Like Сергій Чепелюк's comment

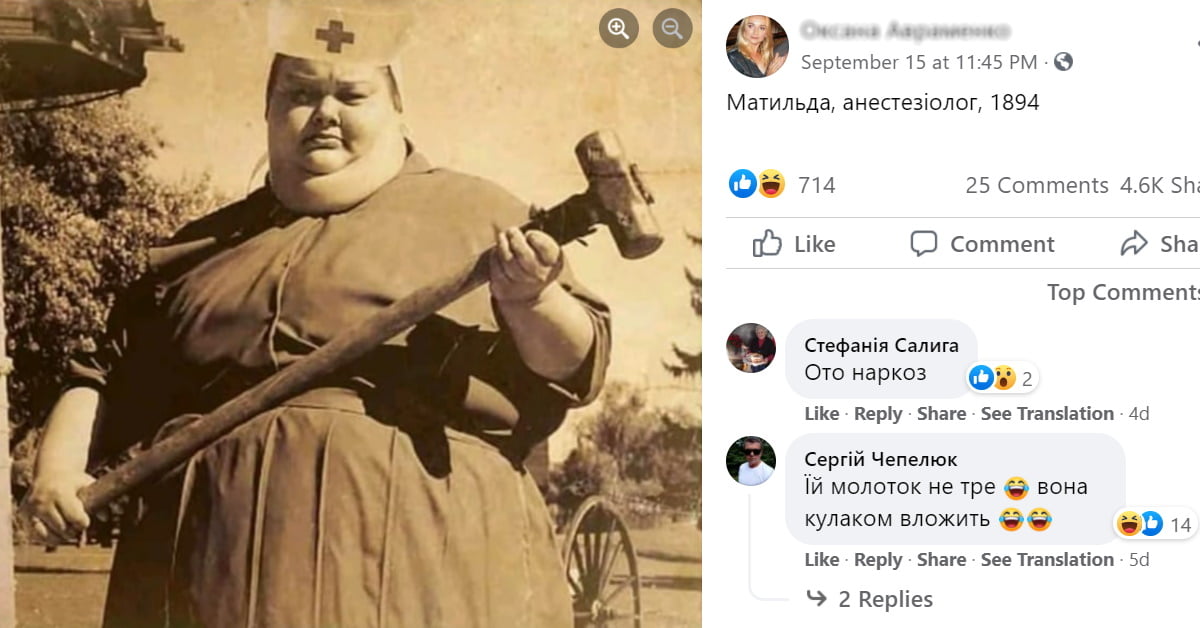[x=821, y=560]
